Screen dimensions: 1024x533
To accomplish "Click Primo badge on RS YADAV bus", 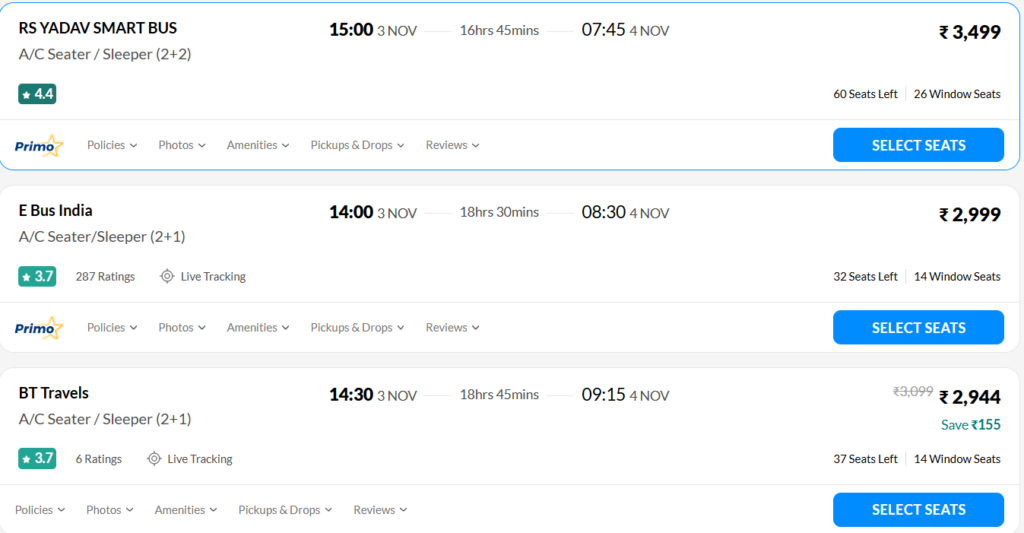I will [x=38, y=146].
